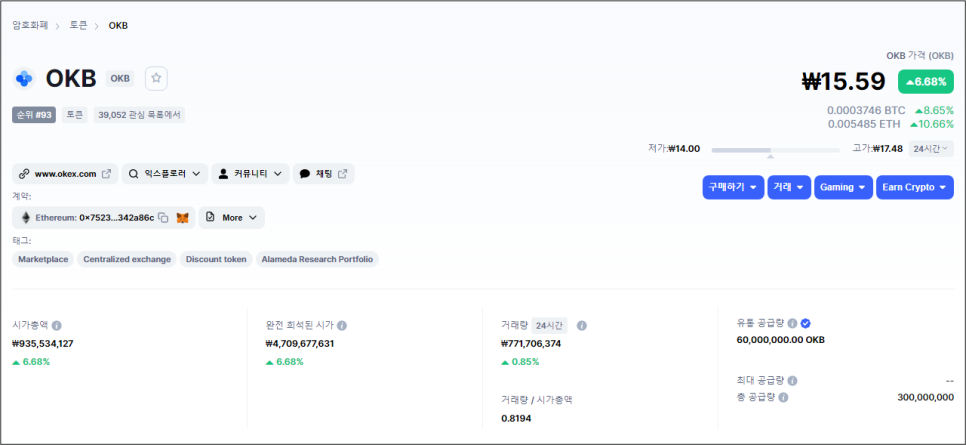This screenshot has height=445, width=966.
Task: Open info icon next to 최대 공급량
Action: click(793, 381)
